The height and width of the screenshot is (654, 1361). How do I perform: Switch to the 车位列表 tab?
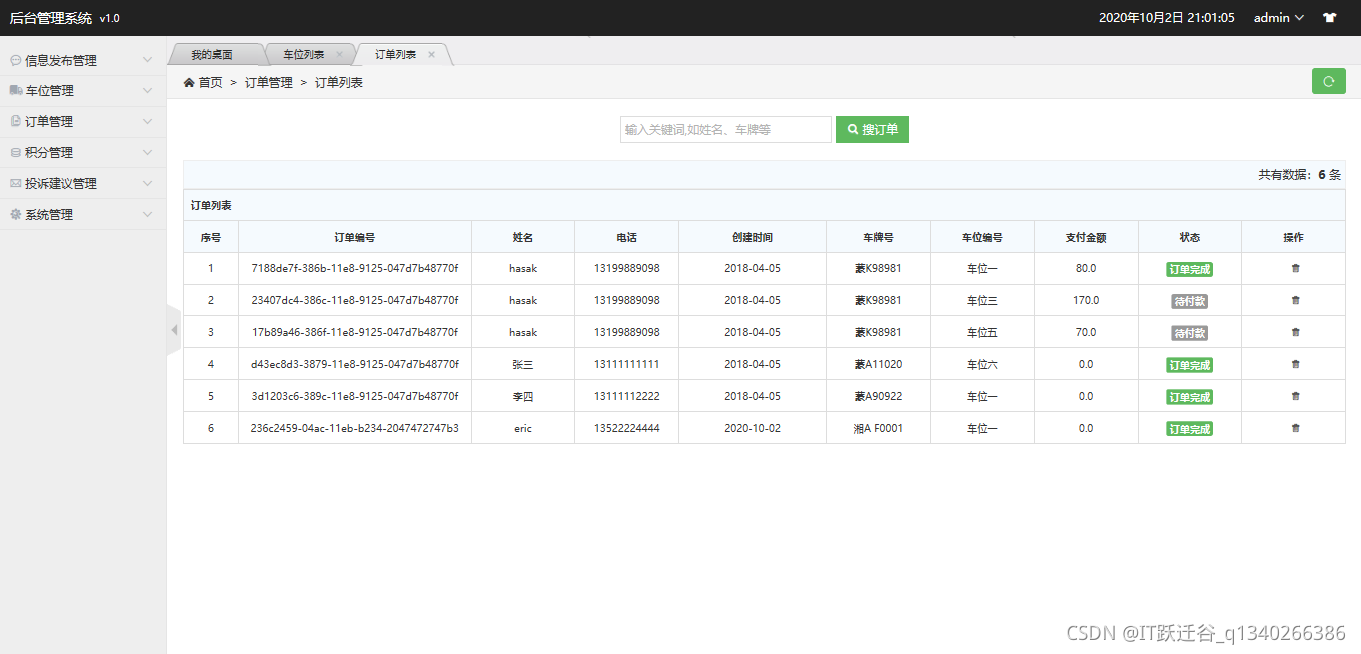click(x=304, y=54)
